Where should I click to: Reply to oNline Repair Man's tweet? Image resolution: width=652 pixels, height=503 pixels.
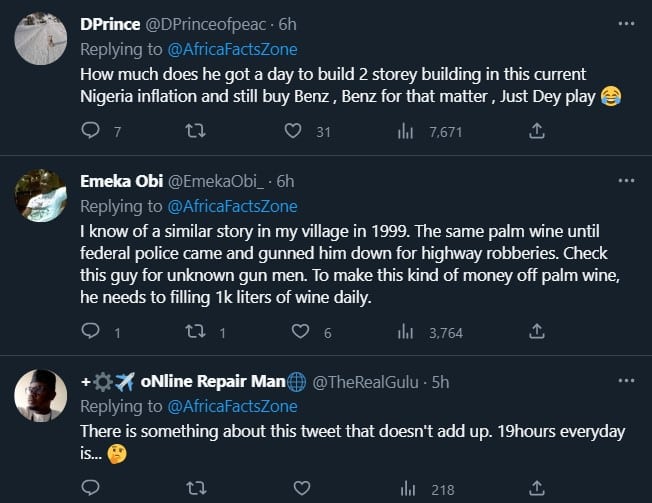click(x=89, y=487)
